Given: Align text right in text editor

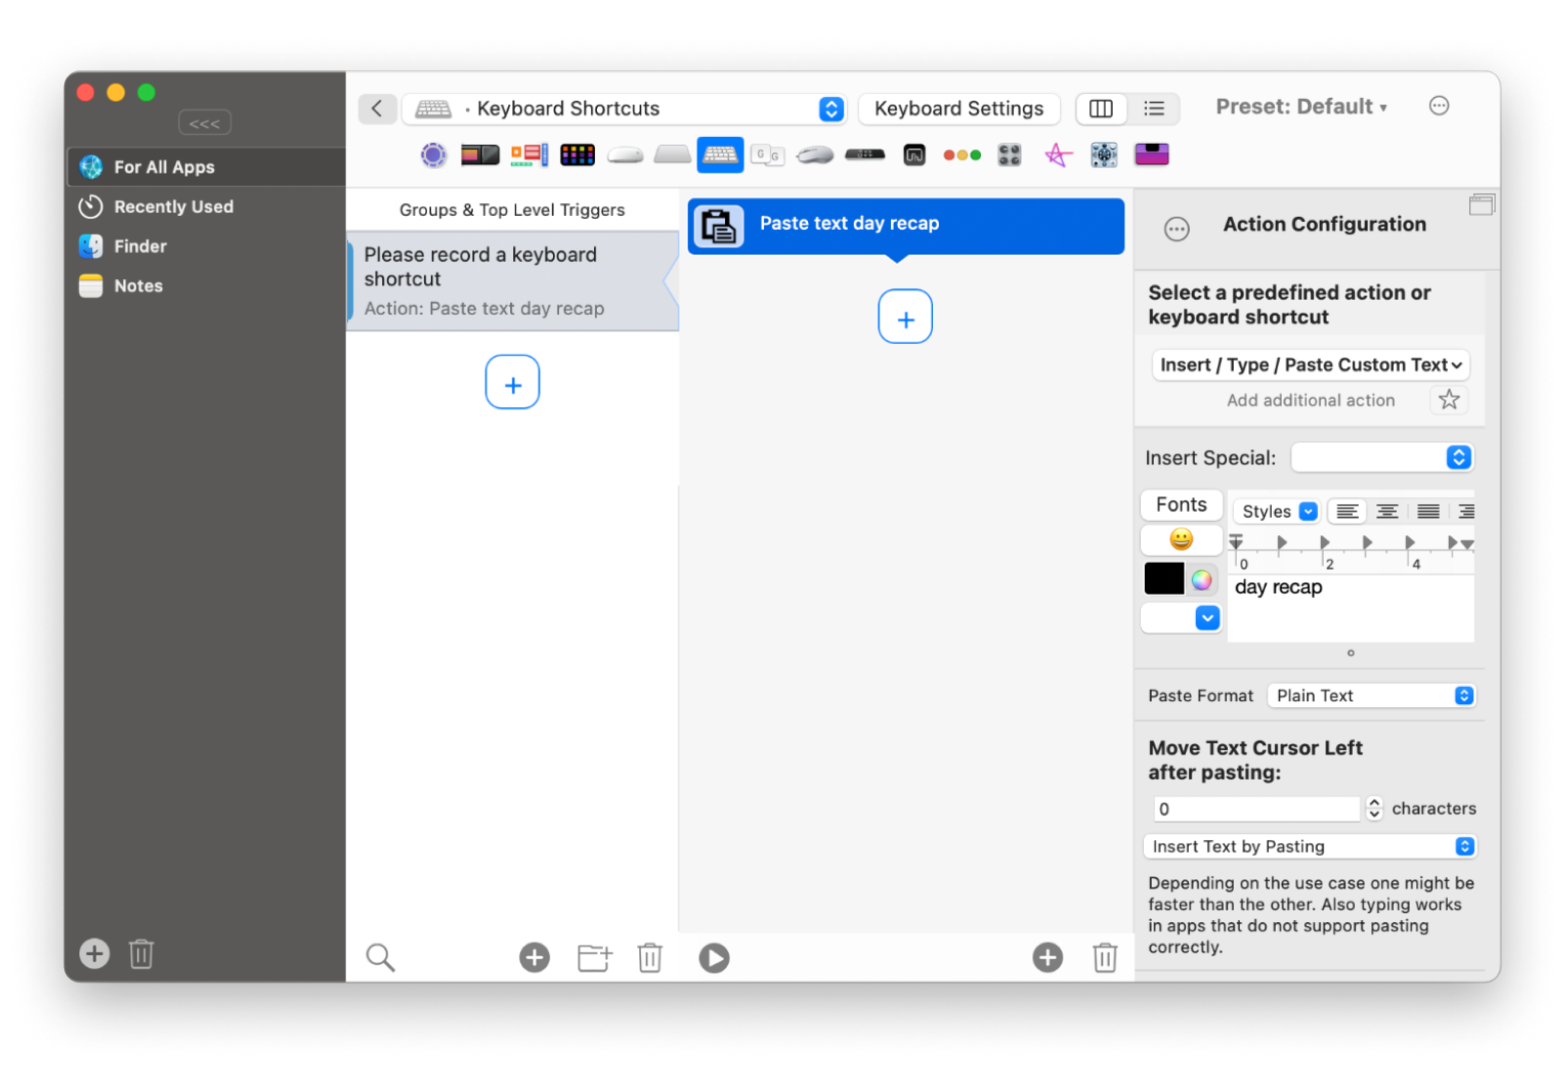Looking at the screenshot, I should point(1465,512).
